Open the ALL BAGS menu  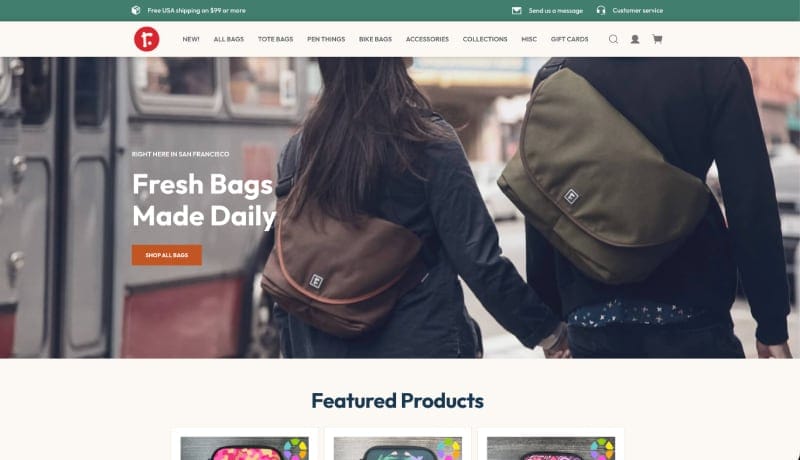229,39
